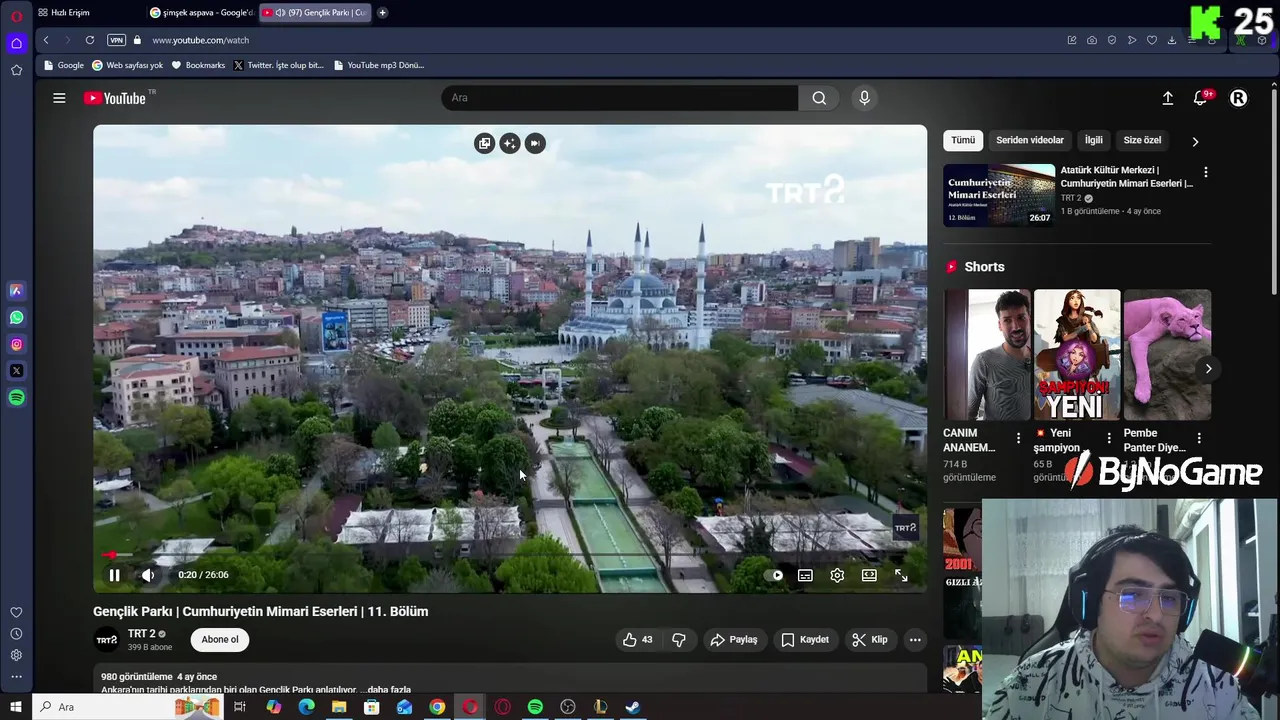Image resolution: width=1280 pixels, height=720 pixels.
Task: Open the Pembe Panter short thumbnail
Action: tap(1167, 355)
